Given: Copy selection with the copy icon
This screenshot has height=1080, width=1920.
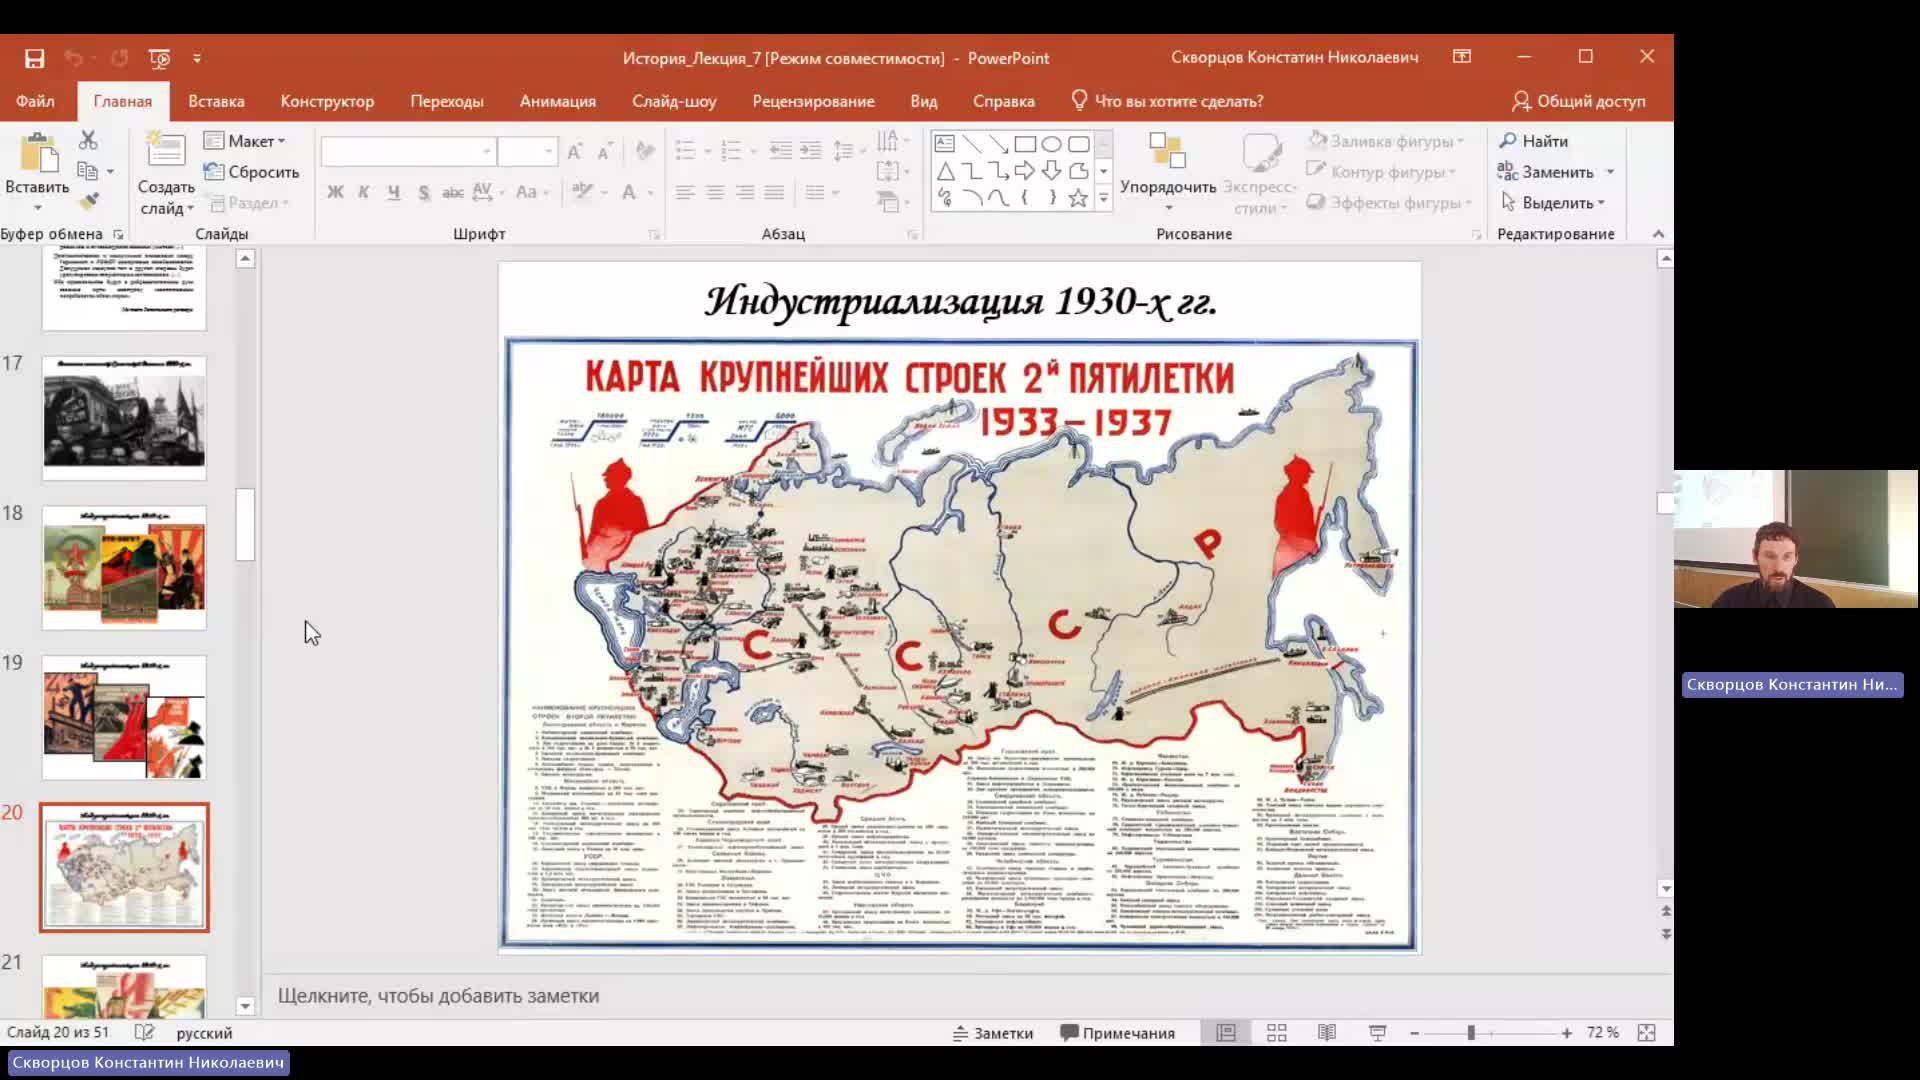Looking at the screenshot, I should click(x=88, y=171).
